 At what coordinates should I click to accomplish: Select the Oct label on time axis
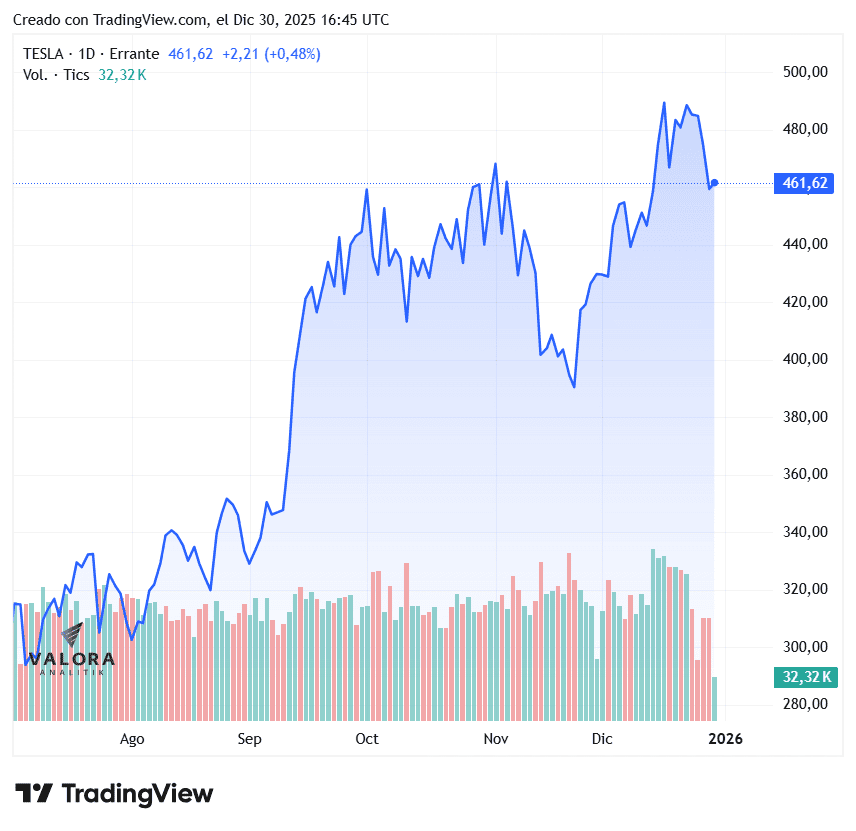coord(367,739)
